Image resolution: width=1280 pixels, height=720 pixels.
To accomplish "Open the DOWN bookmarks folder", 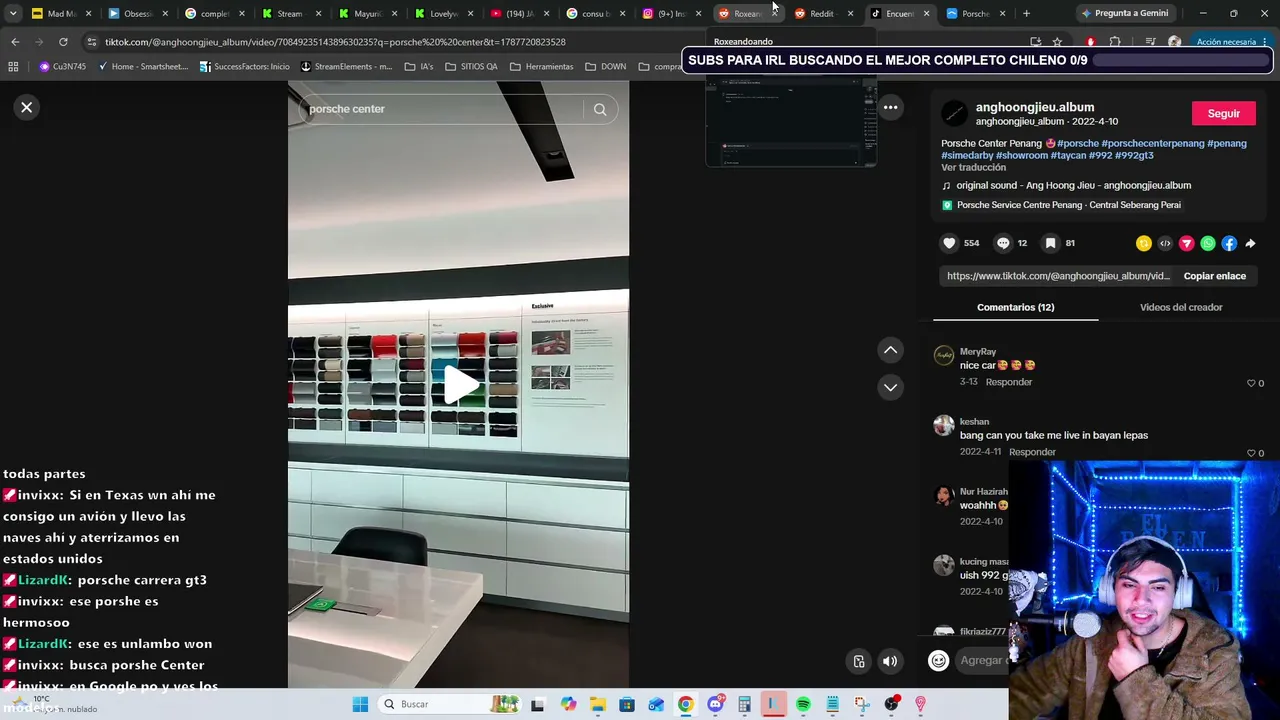I will pyautogui.click(x=606, y=67).
